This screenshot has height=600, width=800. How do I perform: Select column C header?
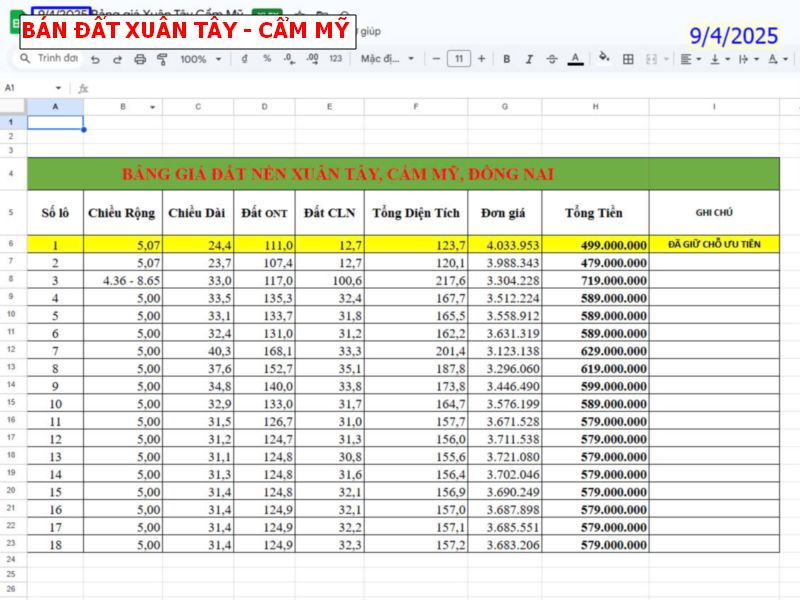[x=198, y=107]
